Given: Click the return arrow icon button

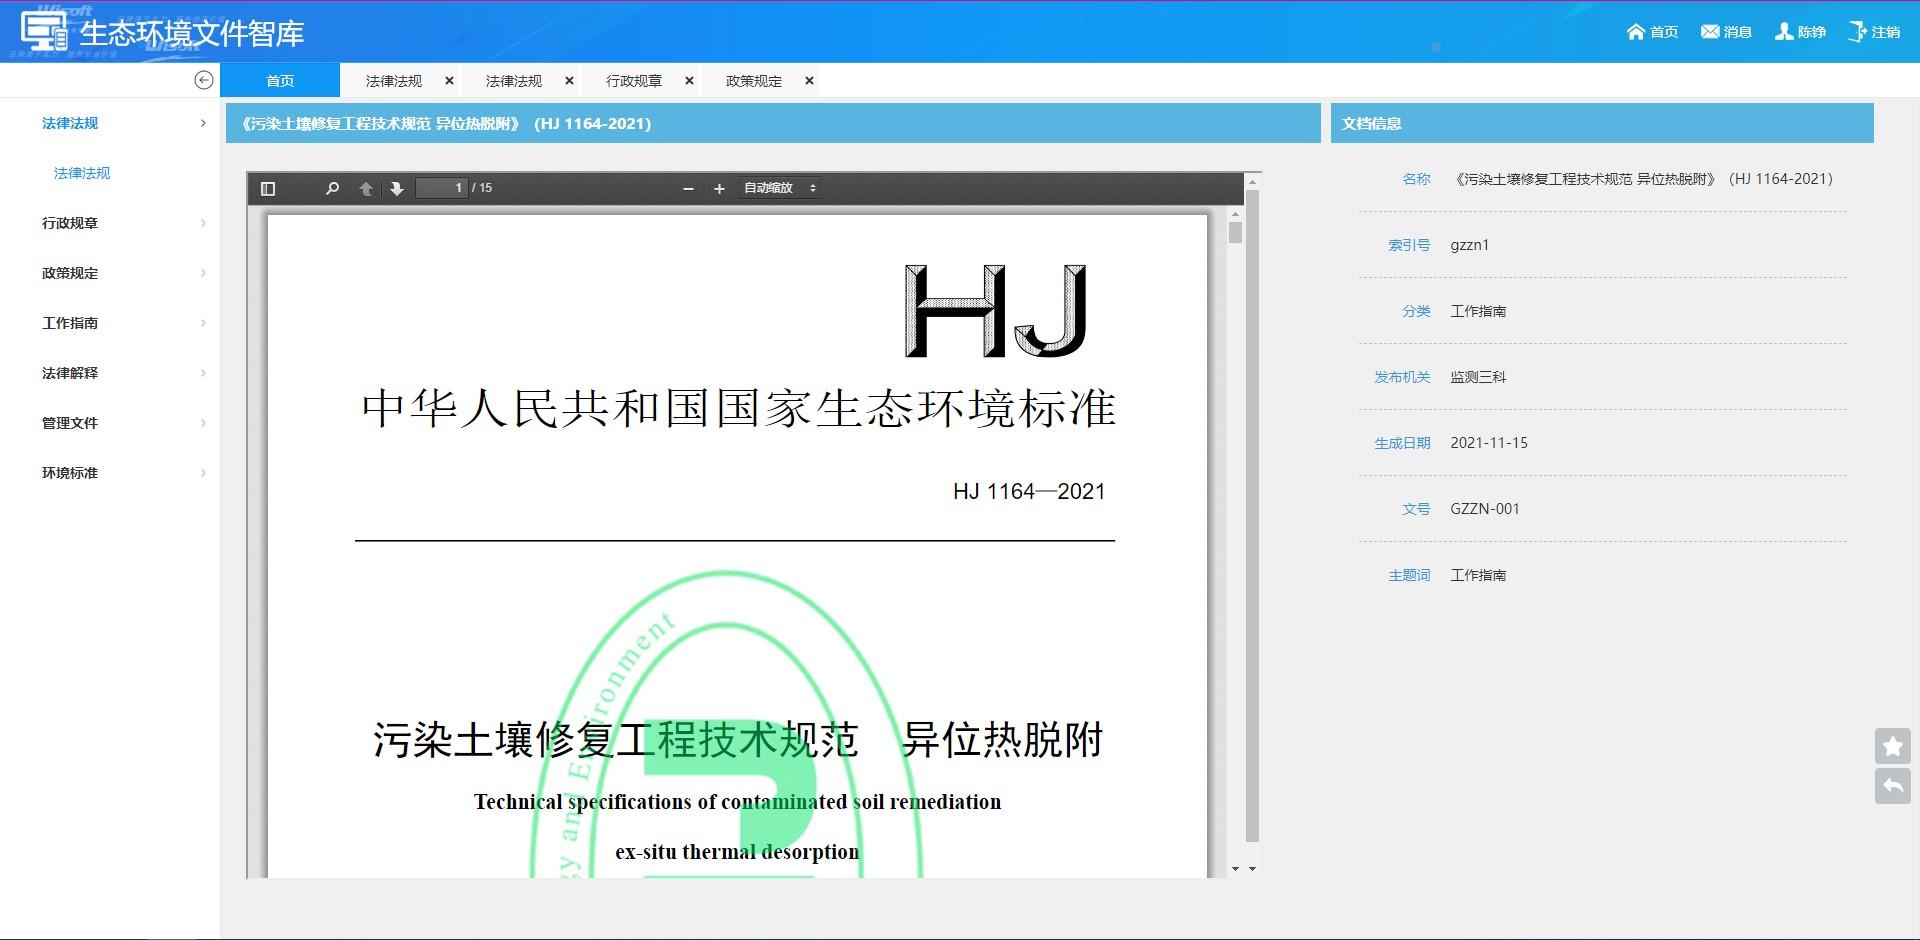Looking at the screenshot, I should [x=1892, y=787].
